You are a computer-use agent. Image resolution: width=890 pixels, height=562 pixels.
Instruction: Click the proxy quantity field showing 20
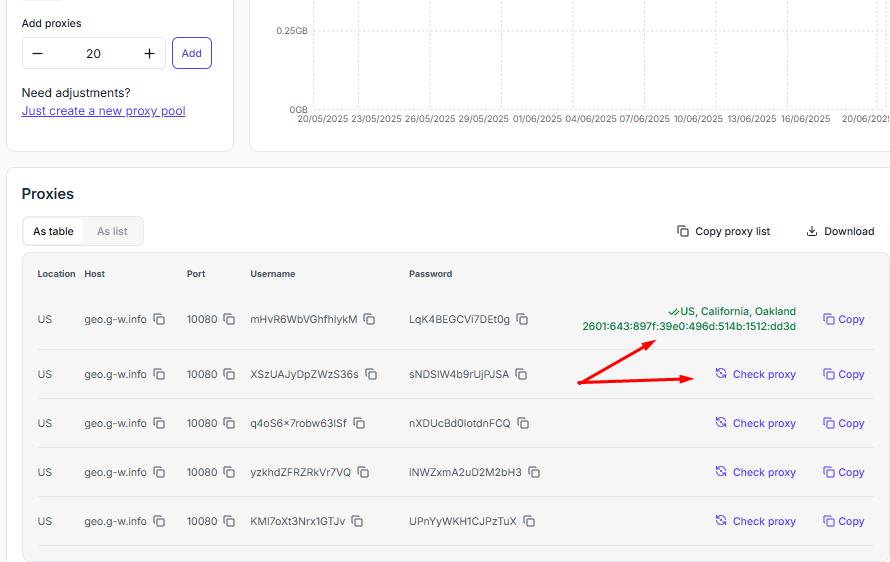point(94,53)
